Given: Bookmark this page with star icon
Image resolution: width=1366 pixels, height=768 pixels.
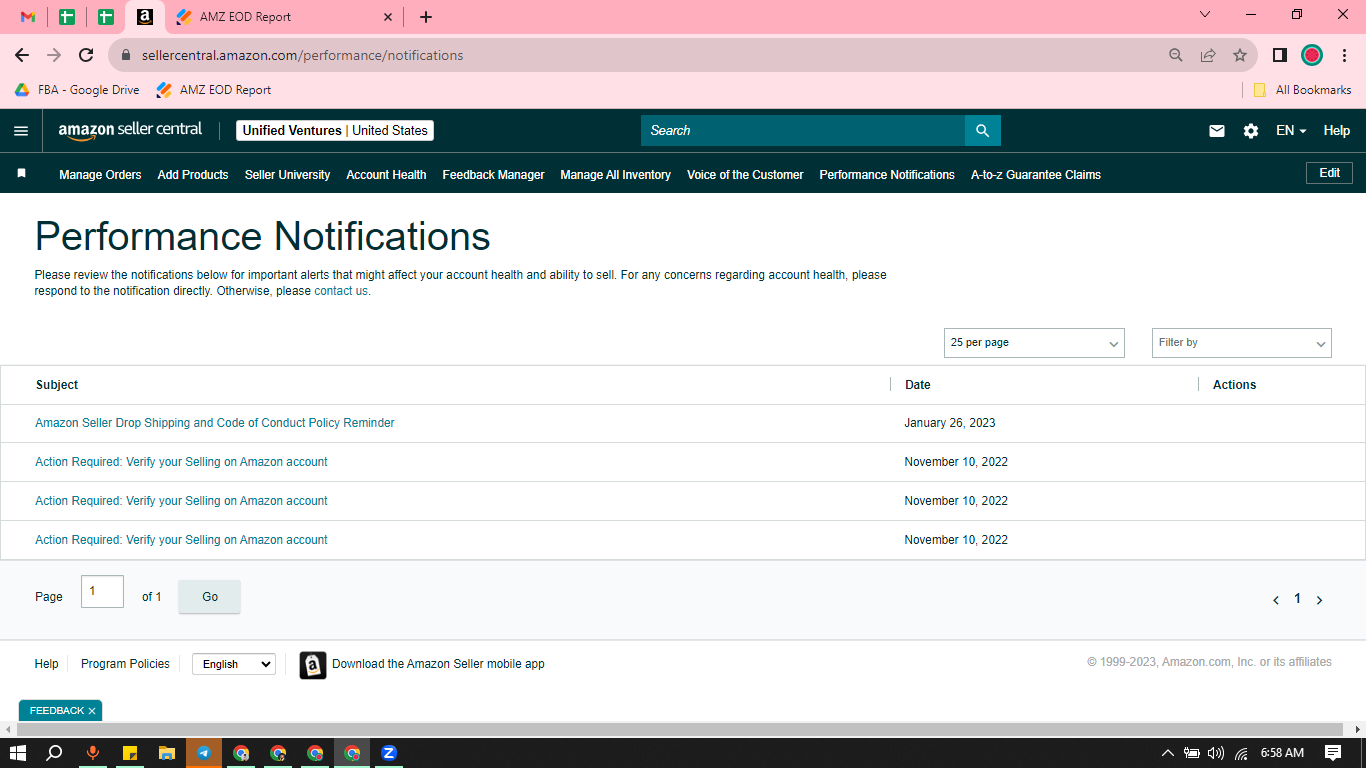Looking at the screenshot, I should [1240, 55].
